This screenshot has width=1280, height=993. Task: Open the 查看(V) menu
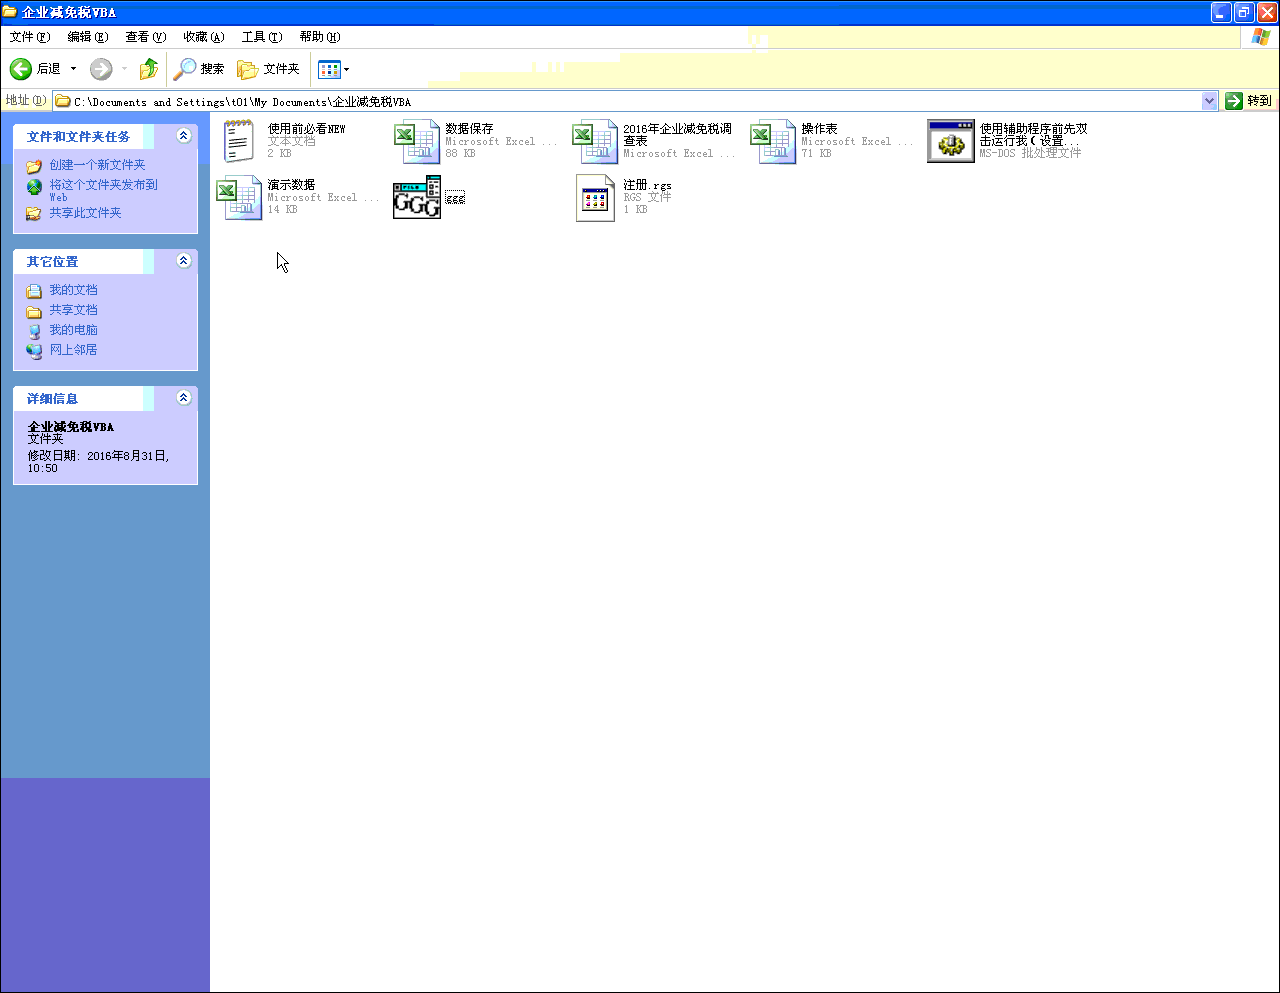pyautogui.click(x=145, y=37)
